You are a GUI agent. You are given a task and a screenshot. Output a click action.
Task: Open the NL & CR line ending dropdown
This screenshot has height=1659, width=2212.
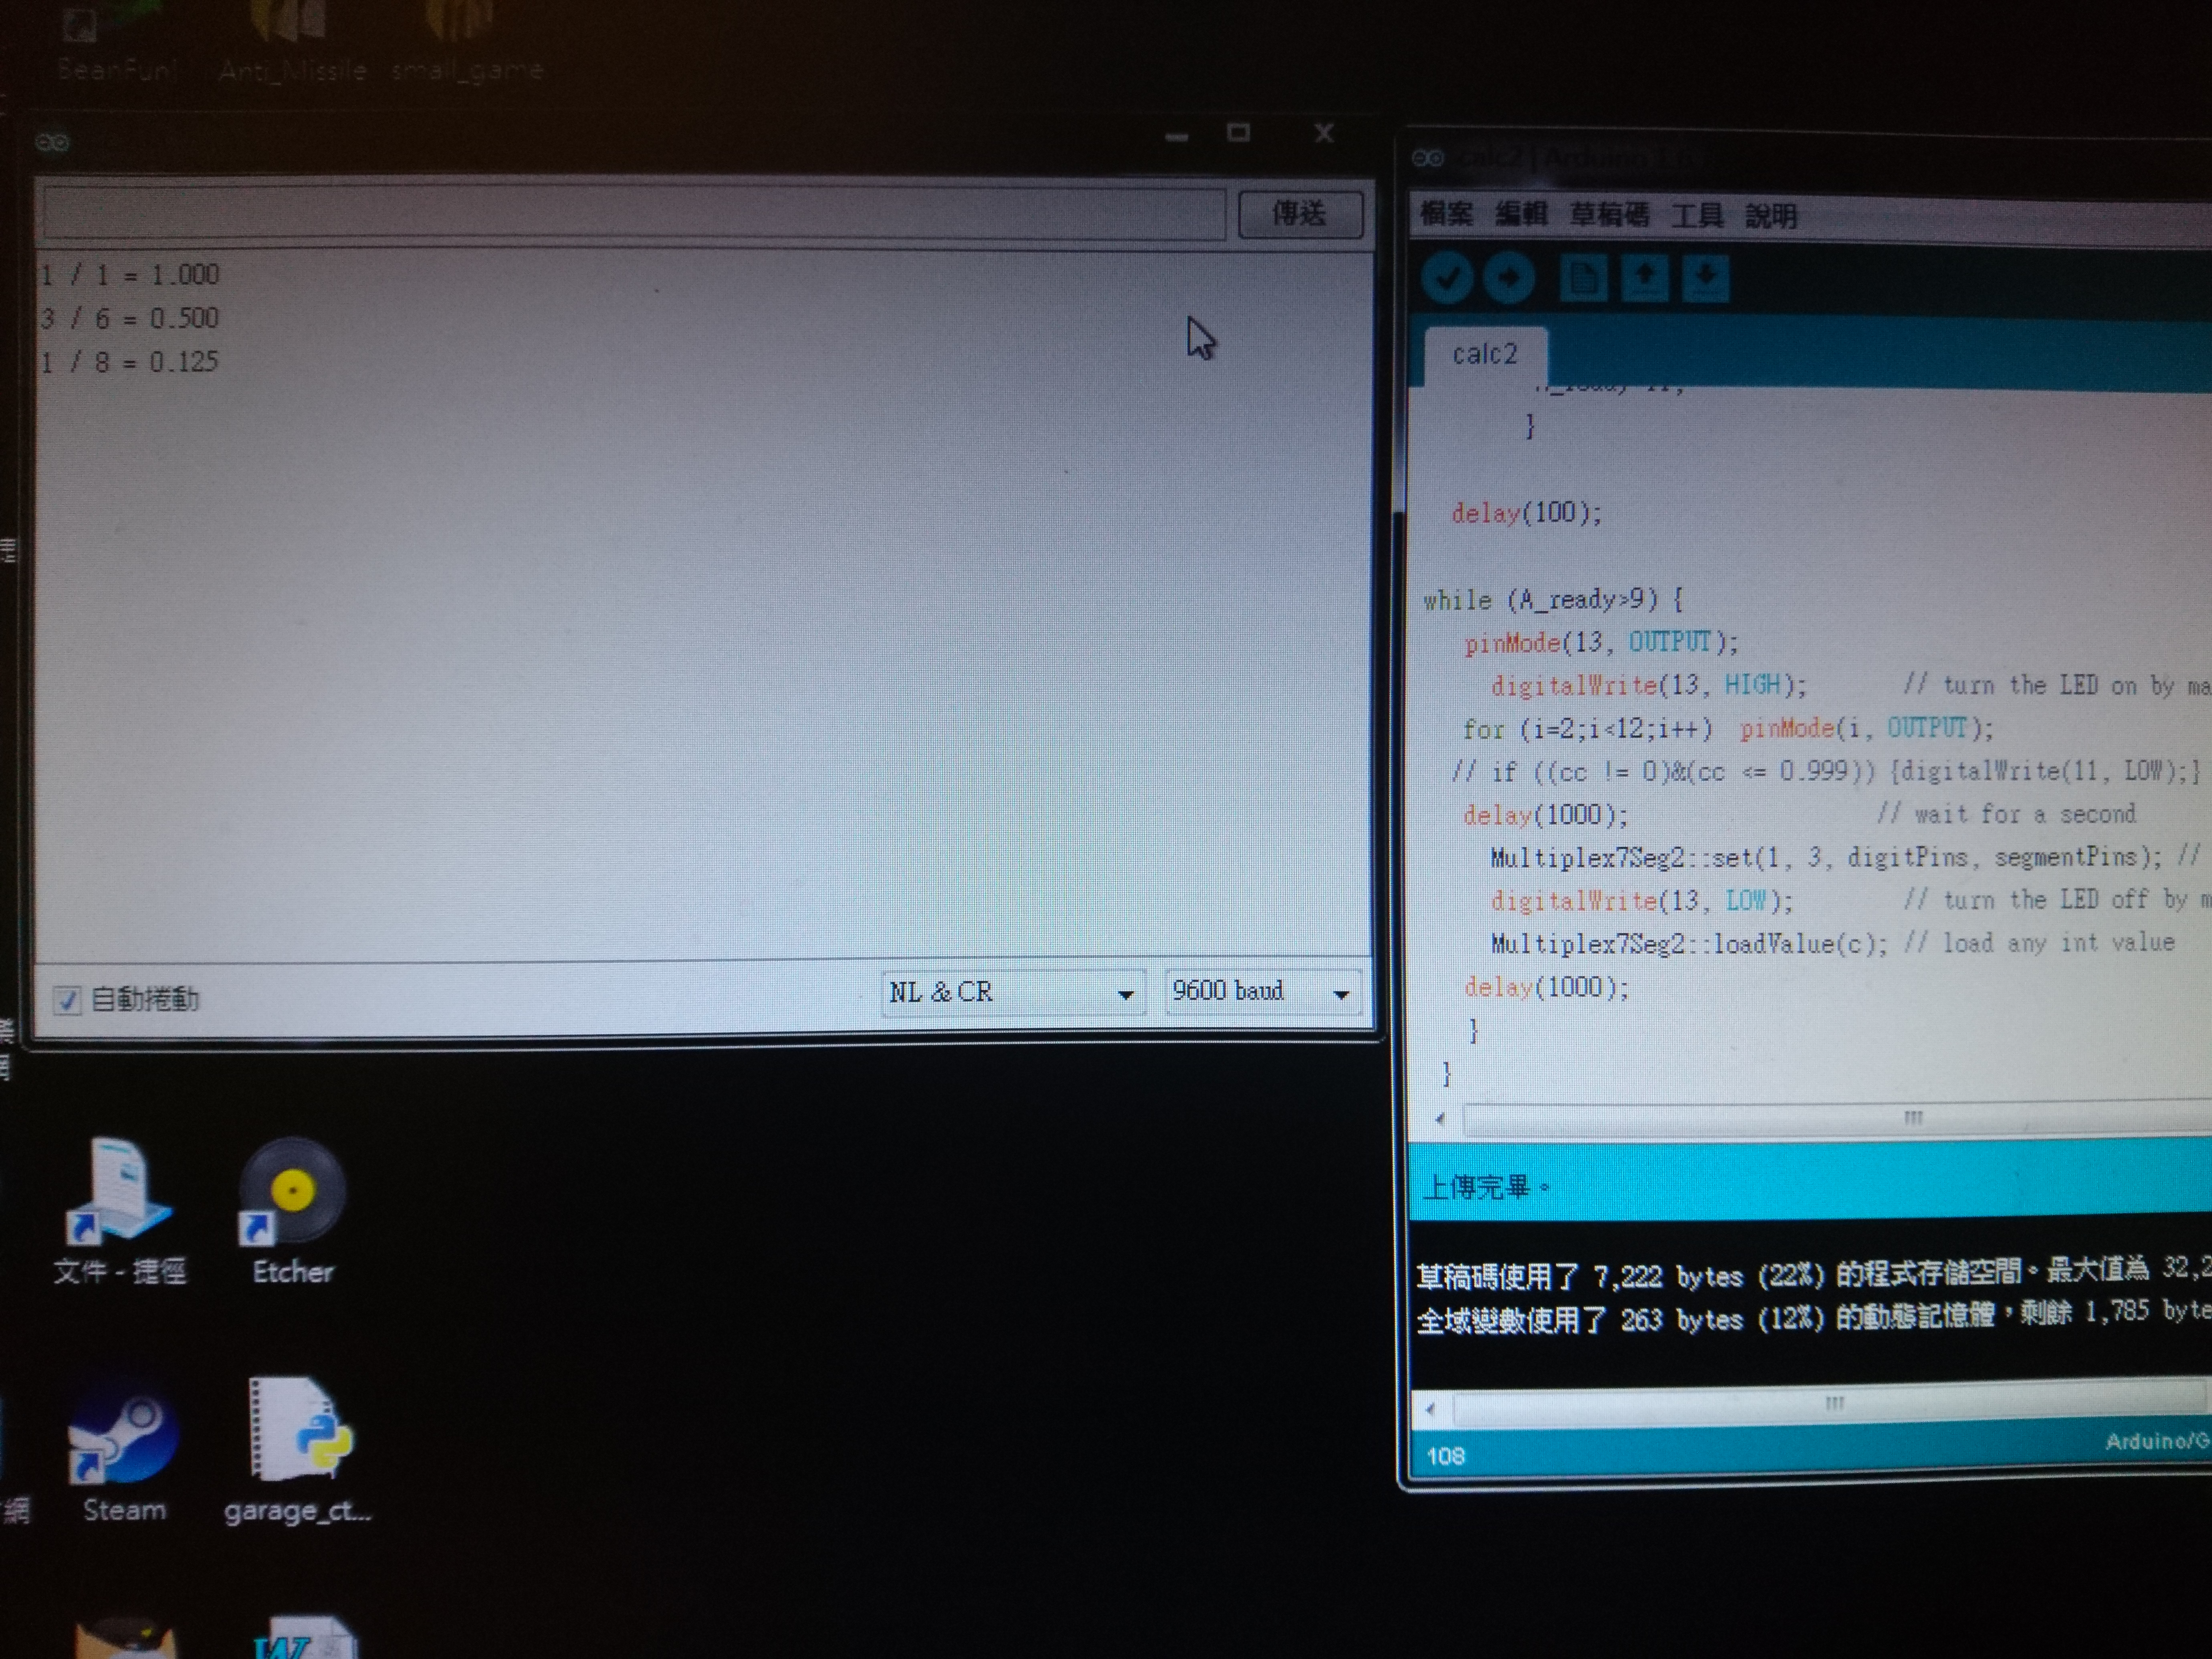pos(1013,992)
